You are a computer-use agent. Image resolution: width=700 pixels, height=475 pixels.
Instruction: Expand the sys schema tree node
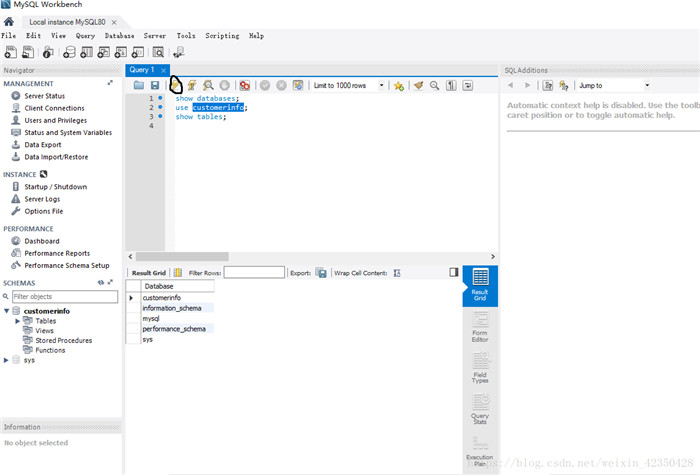click(x=7, y=360)
